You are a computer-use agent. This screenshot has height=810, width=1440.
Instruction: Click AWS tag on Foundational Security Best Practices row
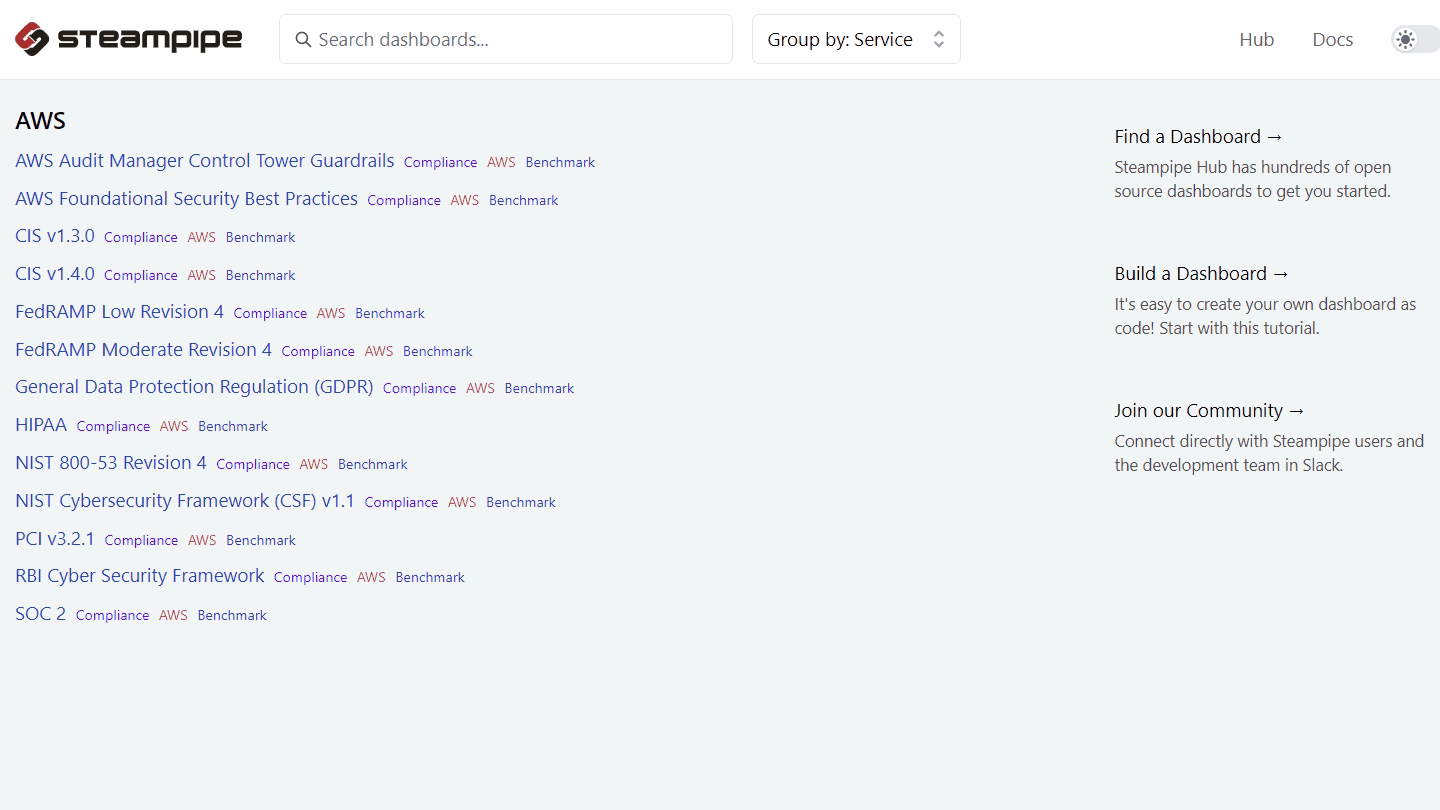(465, 200)
